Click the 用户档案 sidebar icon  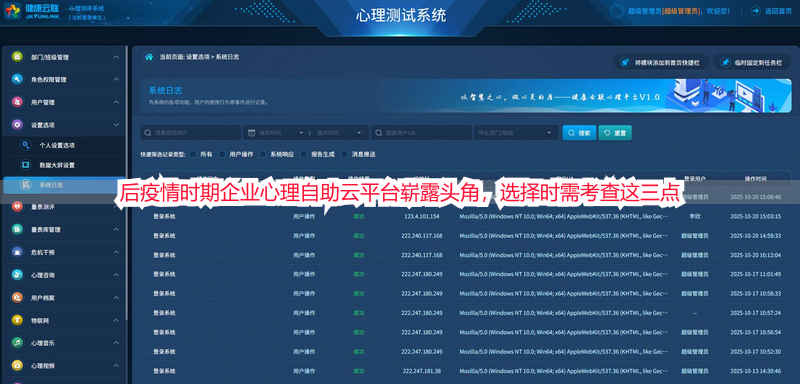[x=17, y=297]
